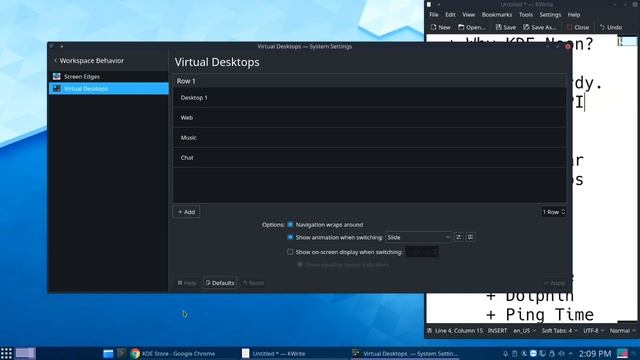Change the 1 Row spinner value
Viewport: 640px width, 360px height.
[553, 212]
